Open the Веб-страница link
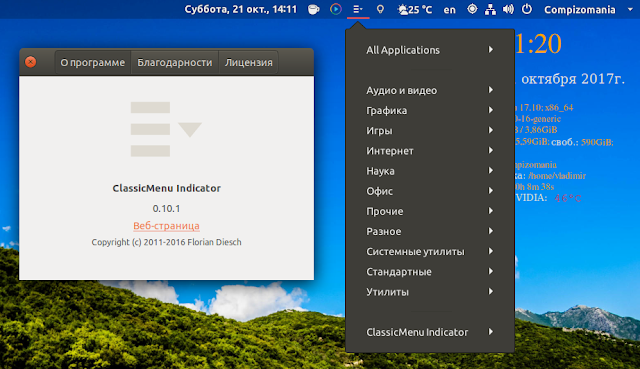The width and height of the screenshot is (640, 369). pyautogui.click(x=167, y=226)
